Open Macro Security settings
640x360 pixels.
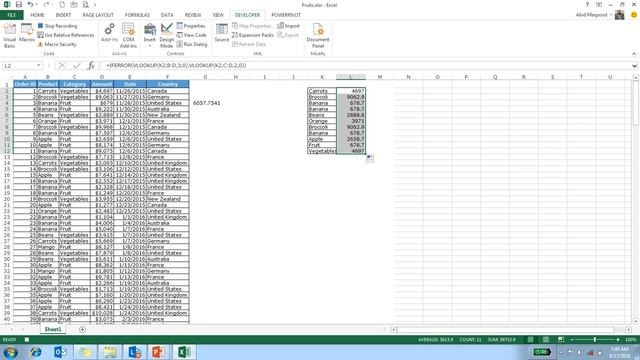point(57,44)
